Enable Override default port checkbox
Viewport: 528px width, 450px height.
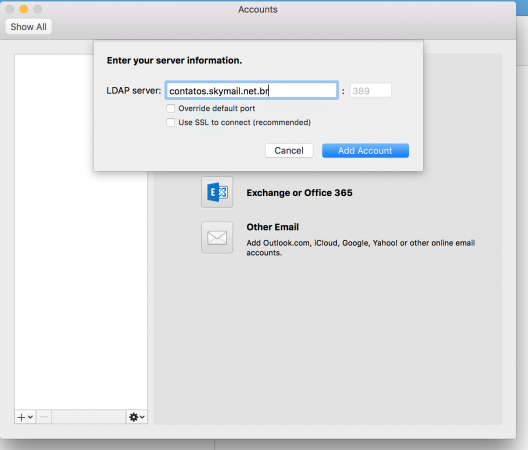click(x=171, y=108)
